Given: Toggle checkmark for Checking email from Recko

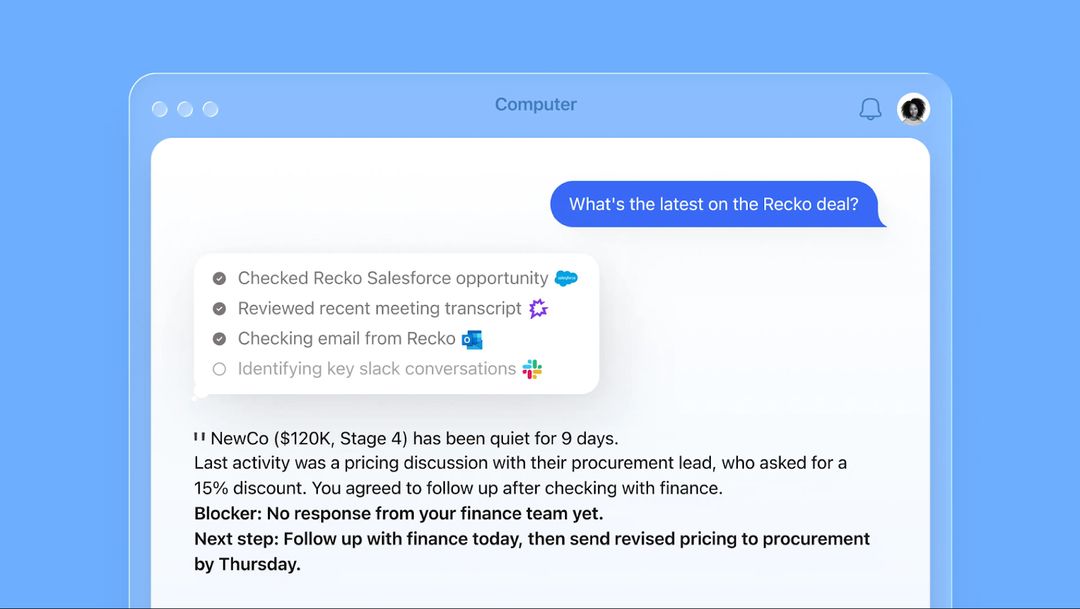Looking at the screenshot, I should click(219, 339).
